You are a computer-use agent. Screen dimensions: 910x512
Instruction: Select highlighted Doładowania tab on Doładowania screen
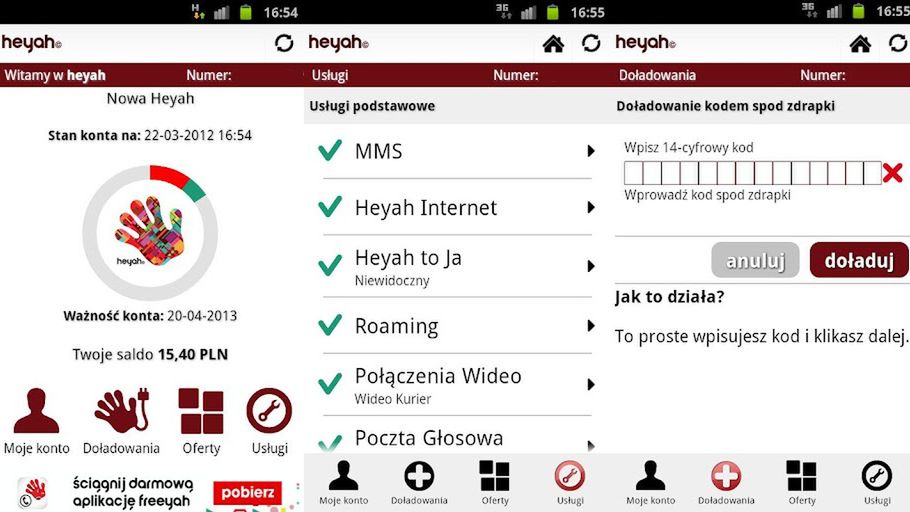click(x=726, y=483)
